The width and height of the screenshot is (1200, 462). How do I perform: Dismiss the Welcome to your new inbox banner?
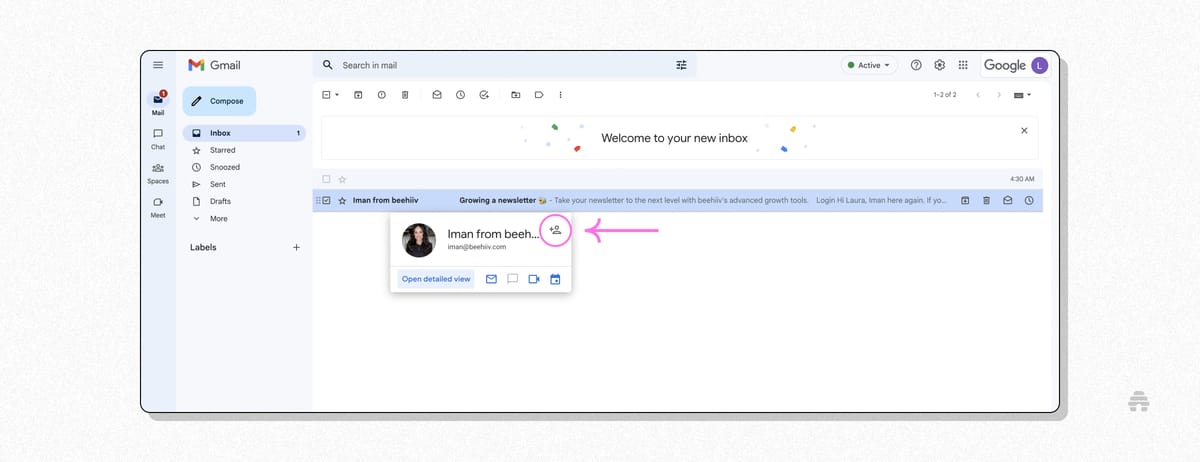pos(1023,131)
